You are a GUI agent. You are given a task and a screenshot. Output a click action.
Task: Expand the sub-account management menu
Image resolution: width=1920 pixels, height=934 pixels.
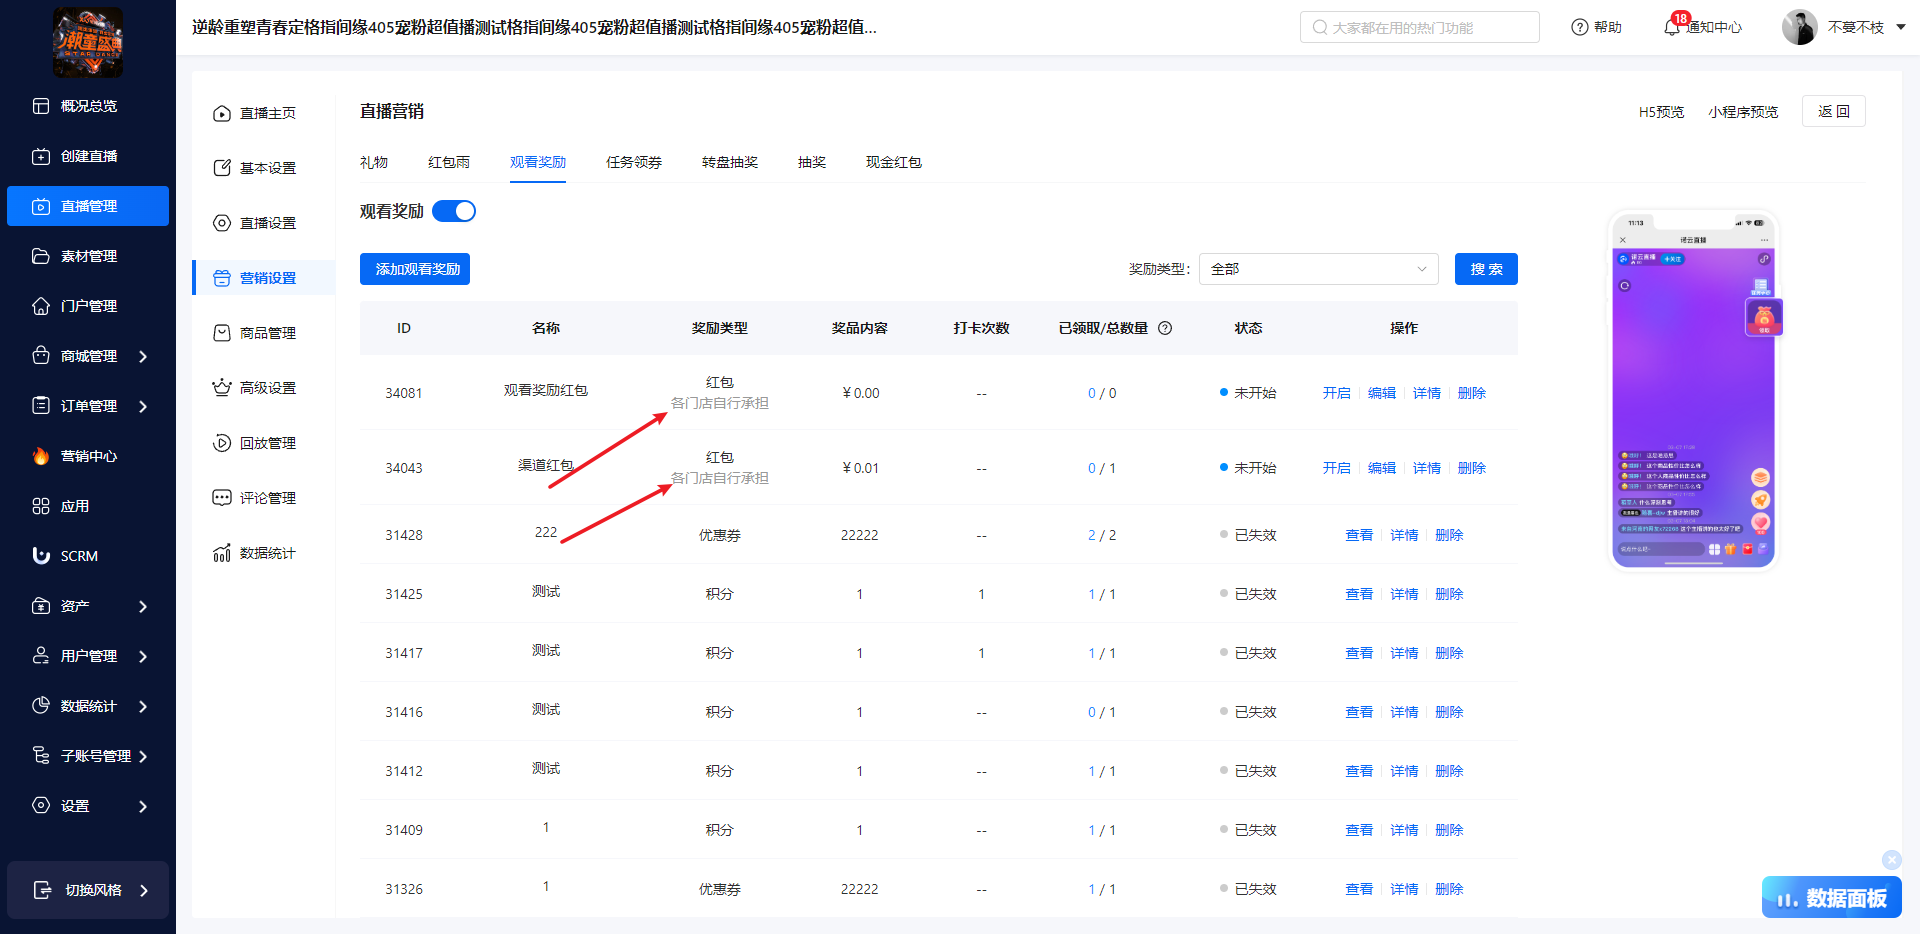[x=143, y=756]
